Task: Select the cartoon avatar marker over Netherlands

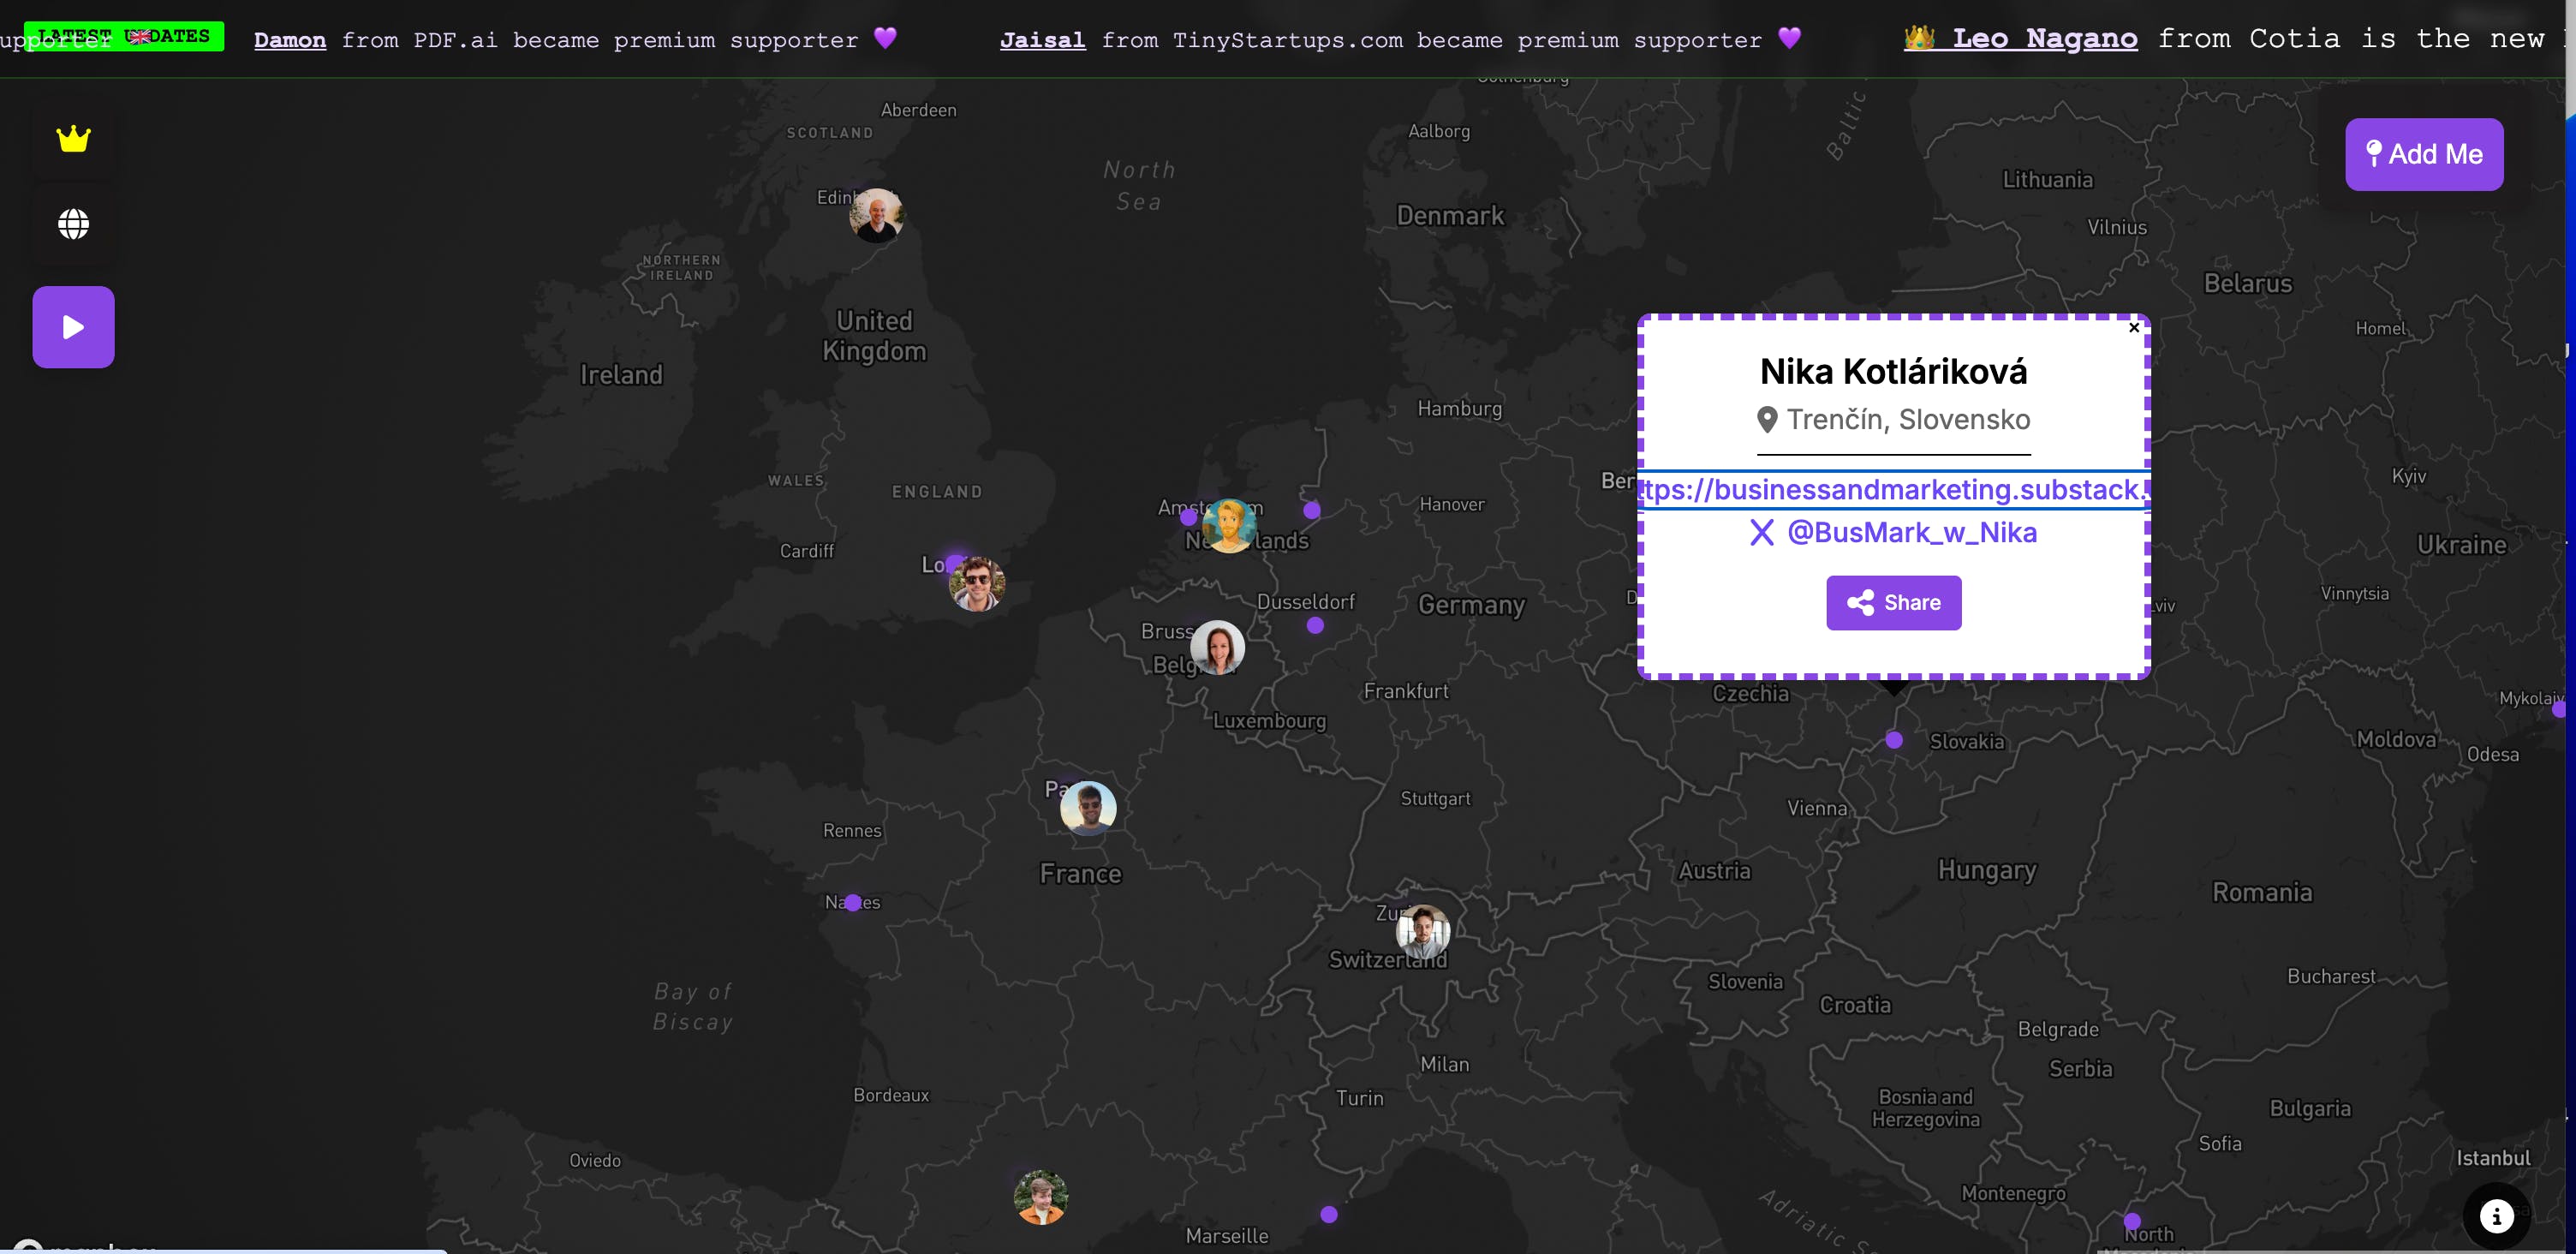Action: [x=1229, y=525]
